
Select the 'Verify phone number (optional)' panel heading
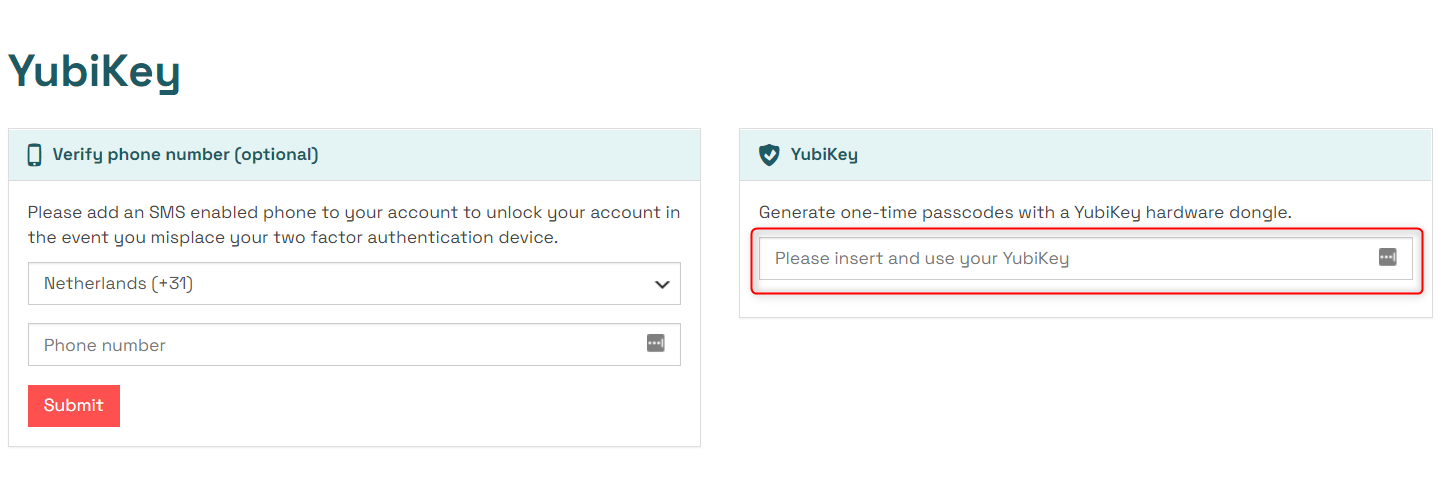click(185, 155)
